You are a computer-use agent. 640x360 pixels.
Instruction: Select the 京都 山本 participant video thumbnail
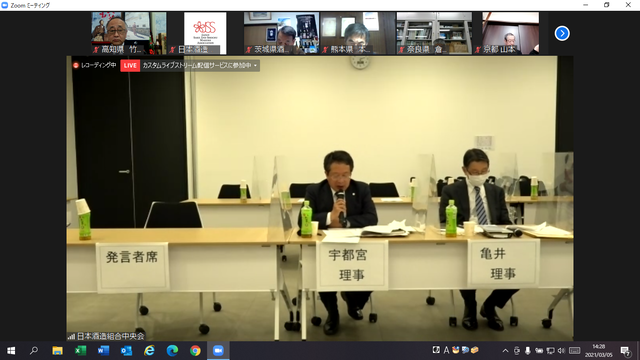(510, 33)
